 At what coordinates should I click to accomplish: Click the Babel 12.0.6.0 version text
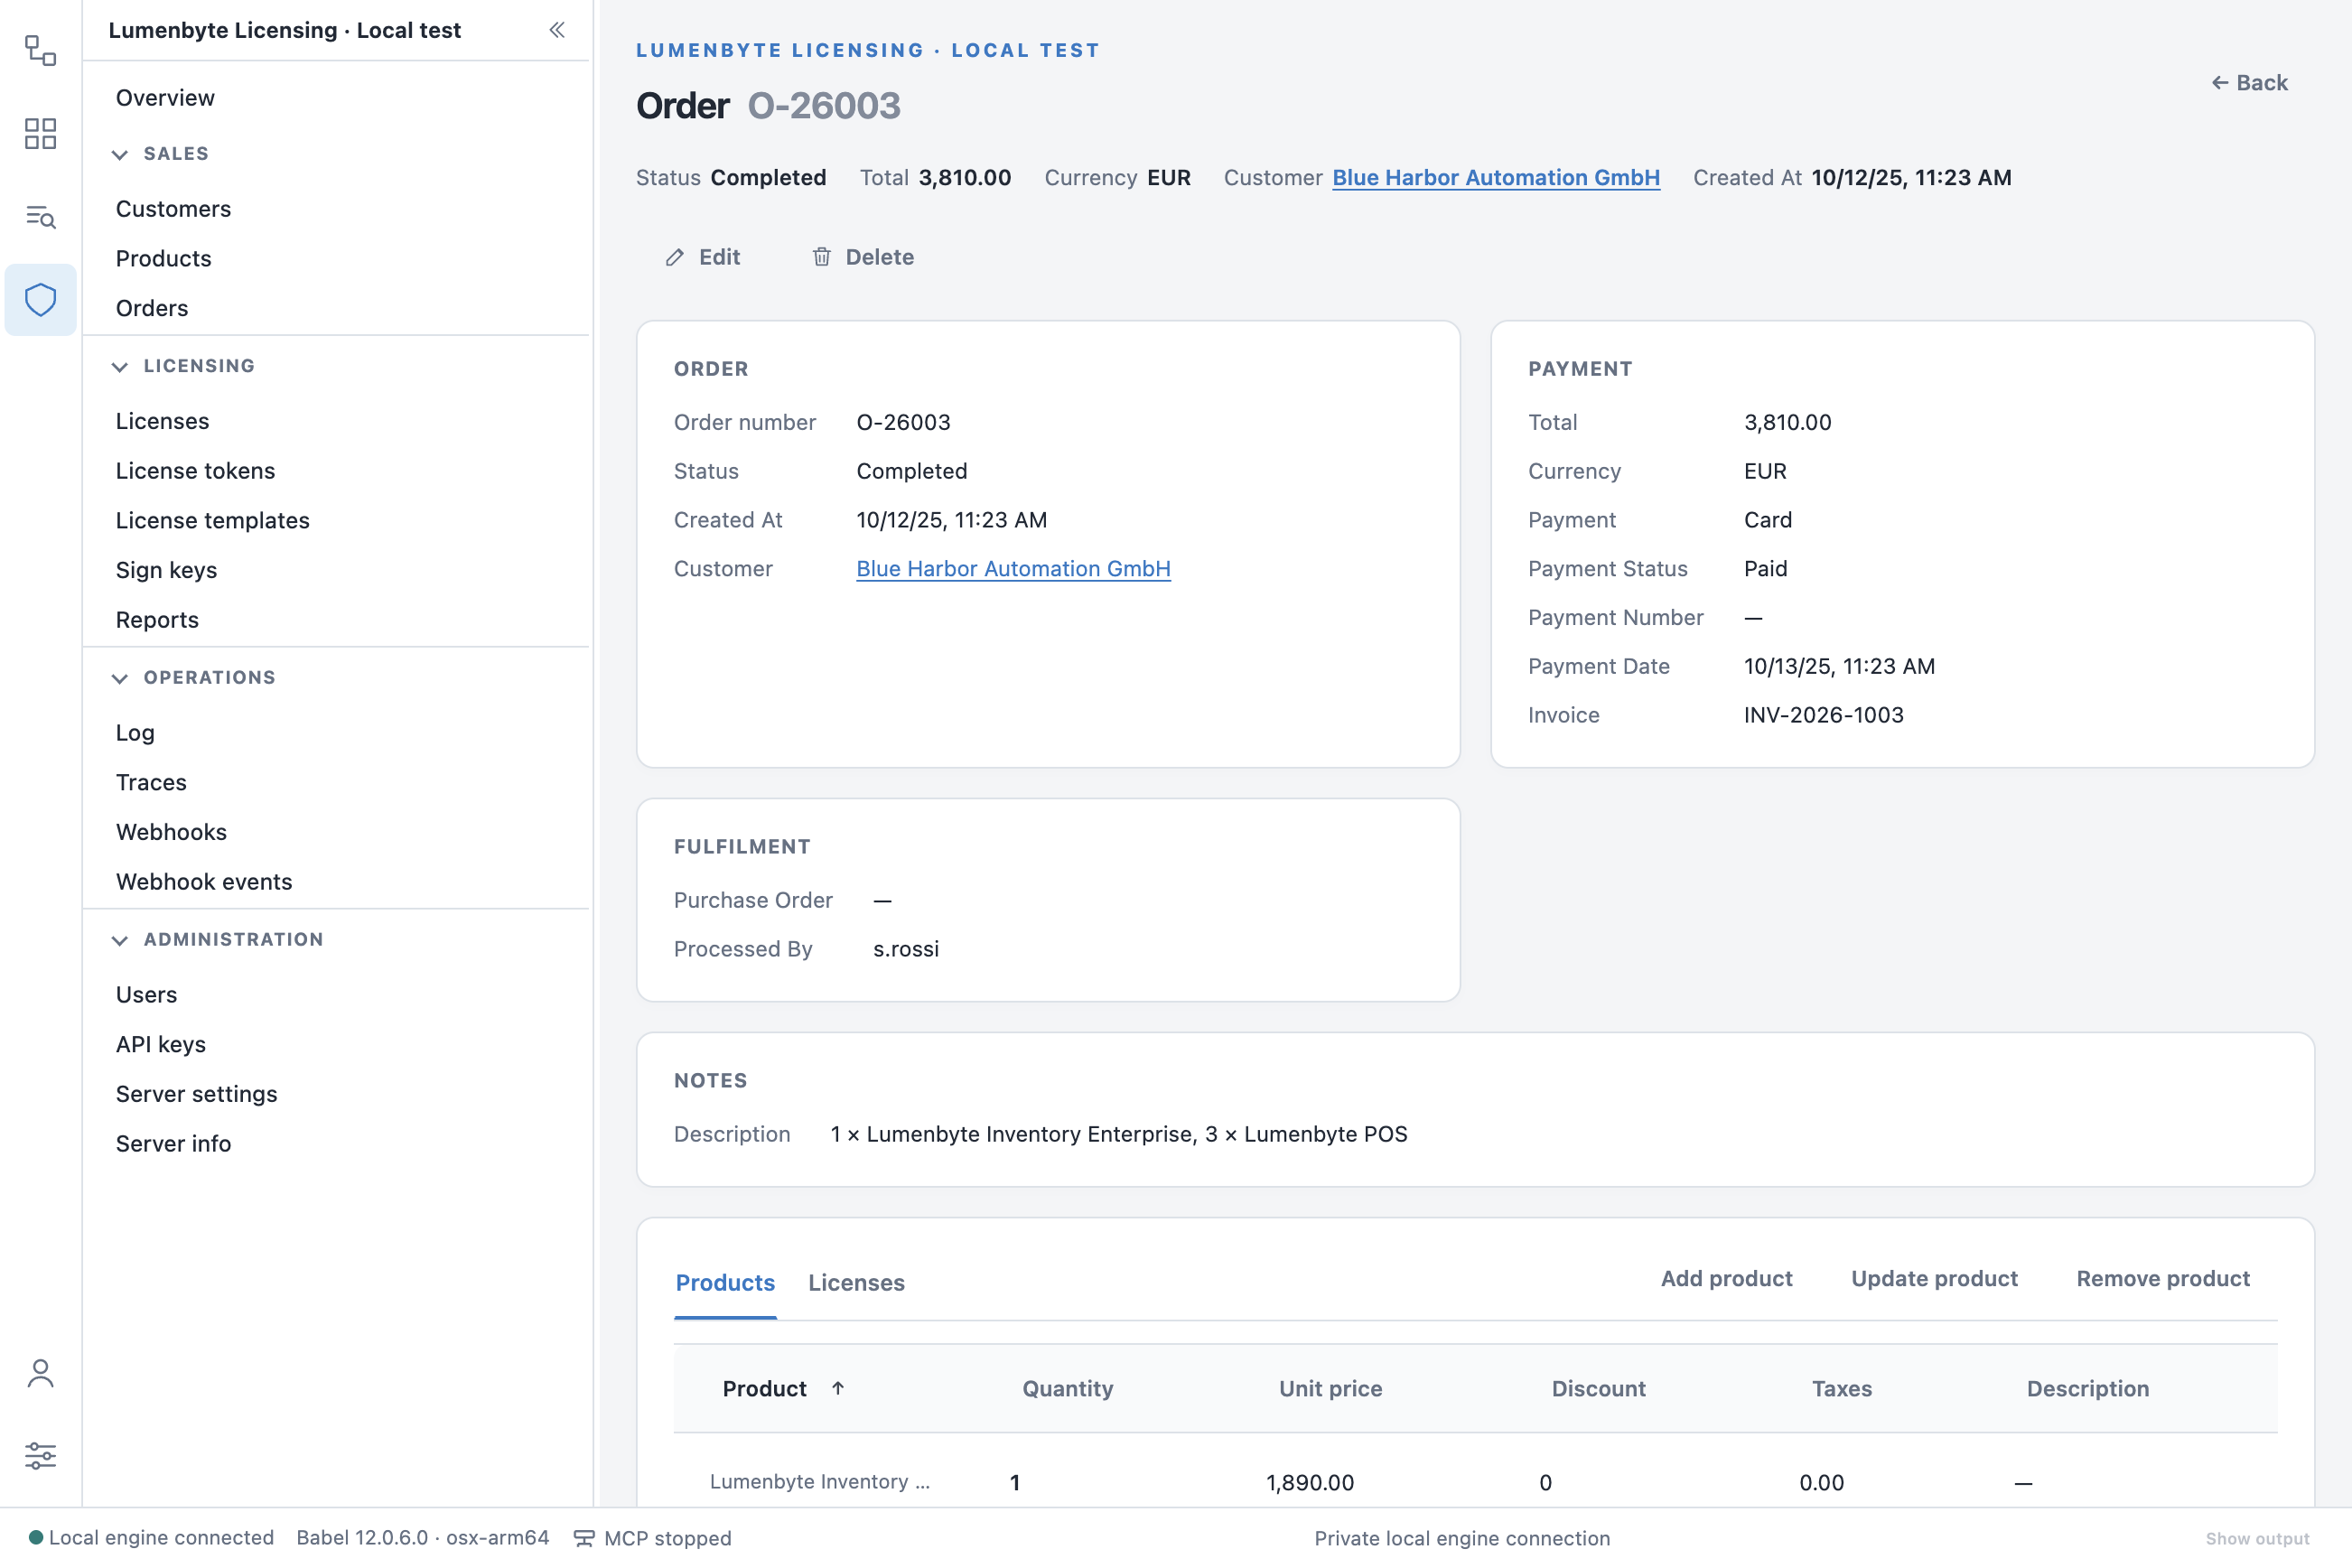(422, 1538)
